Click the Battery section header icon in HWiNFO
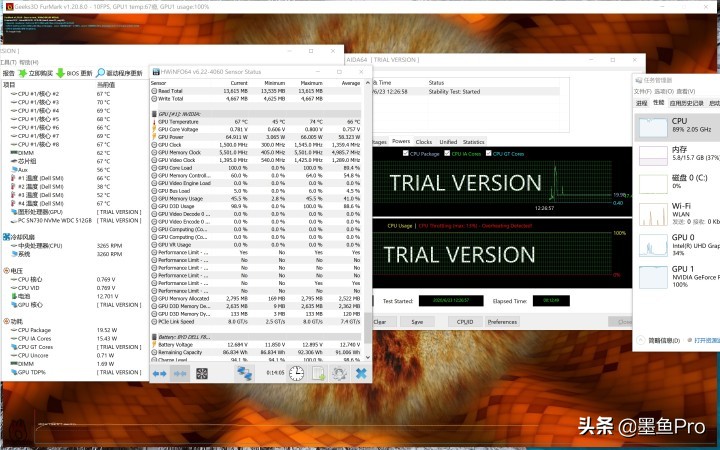Image resolution: width=720 pixels, height=450 pixels. click(x=154, y=337)
